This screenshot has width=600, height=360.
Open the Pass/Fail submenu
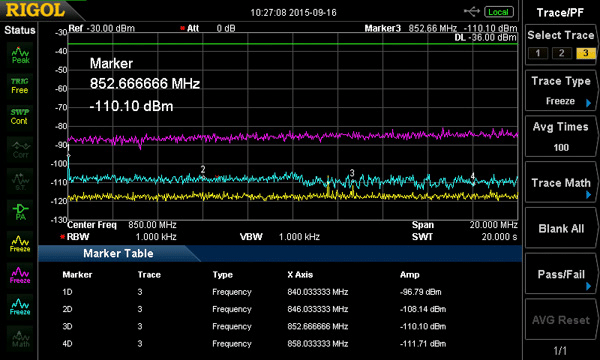pyautogui.click(x=561, y=274)
